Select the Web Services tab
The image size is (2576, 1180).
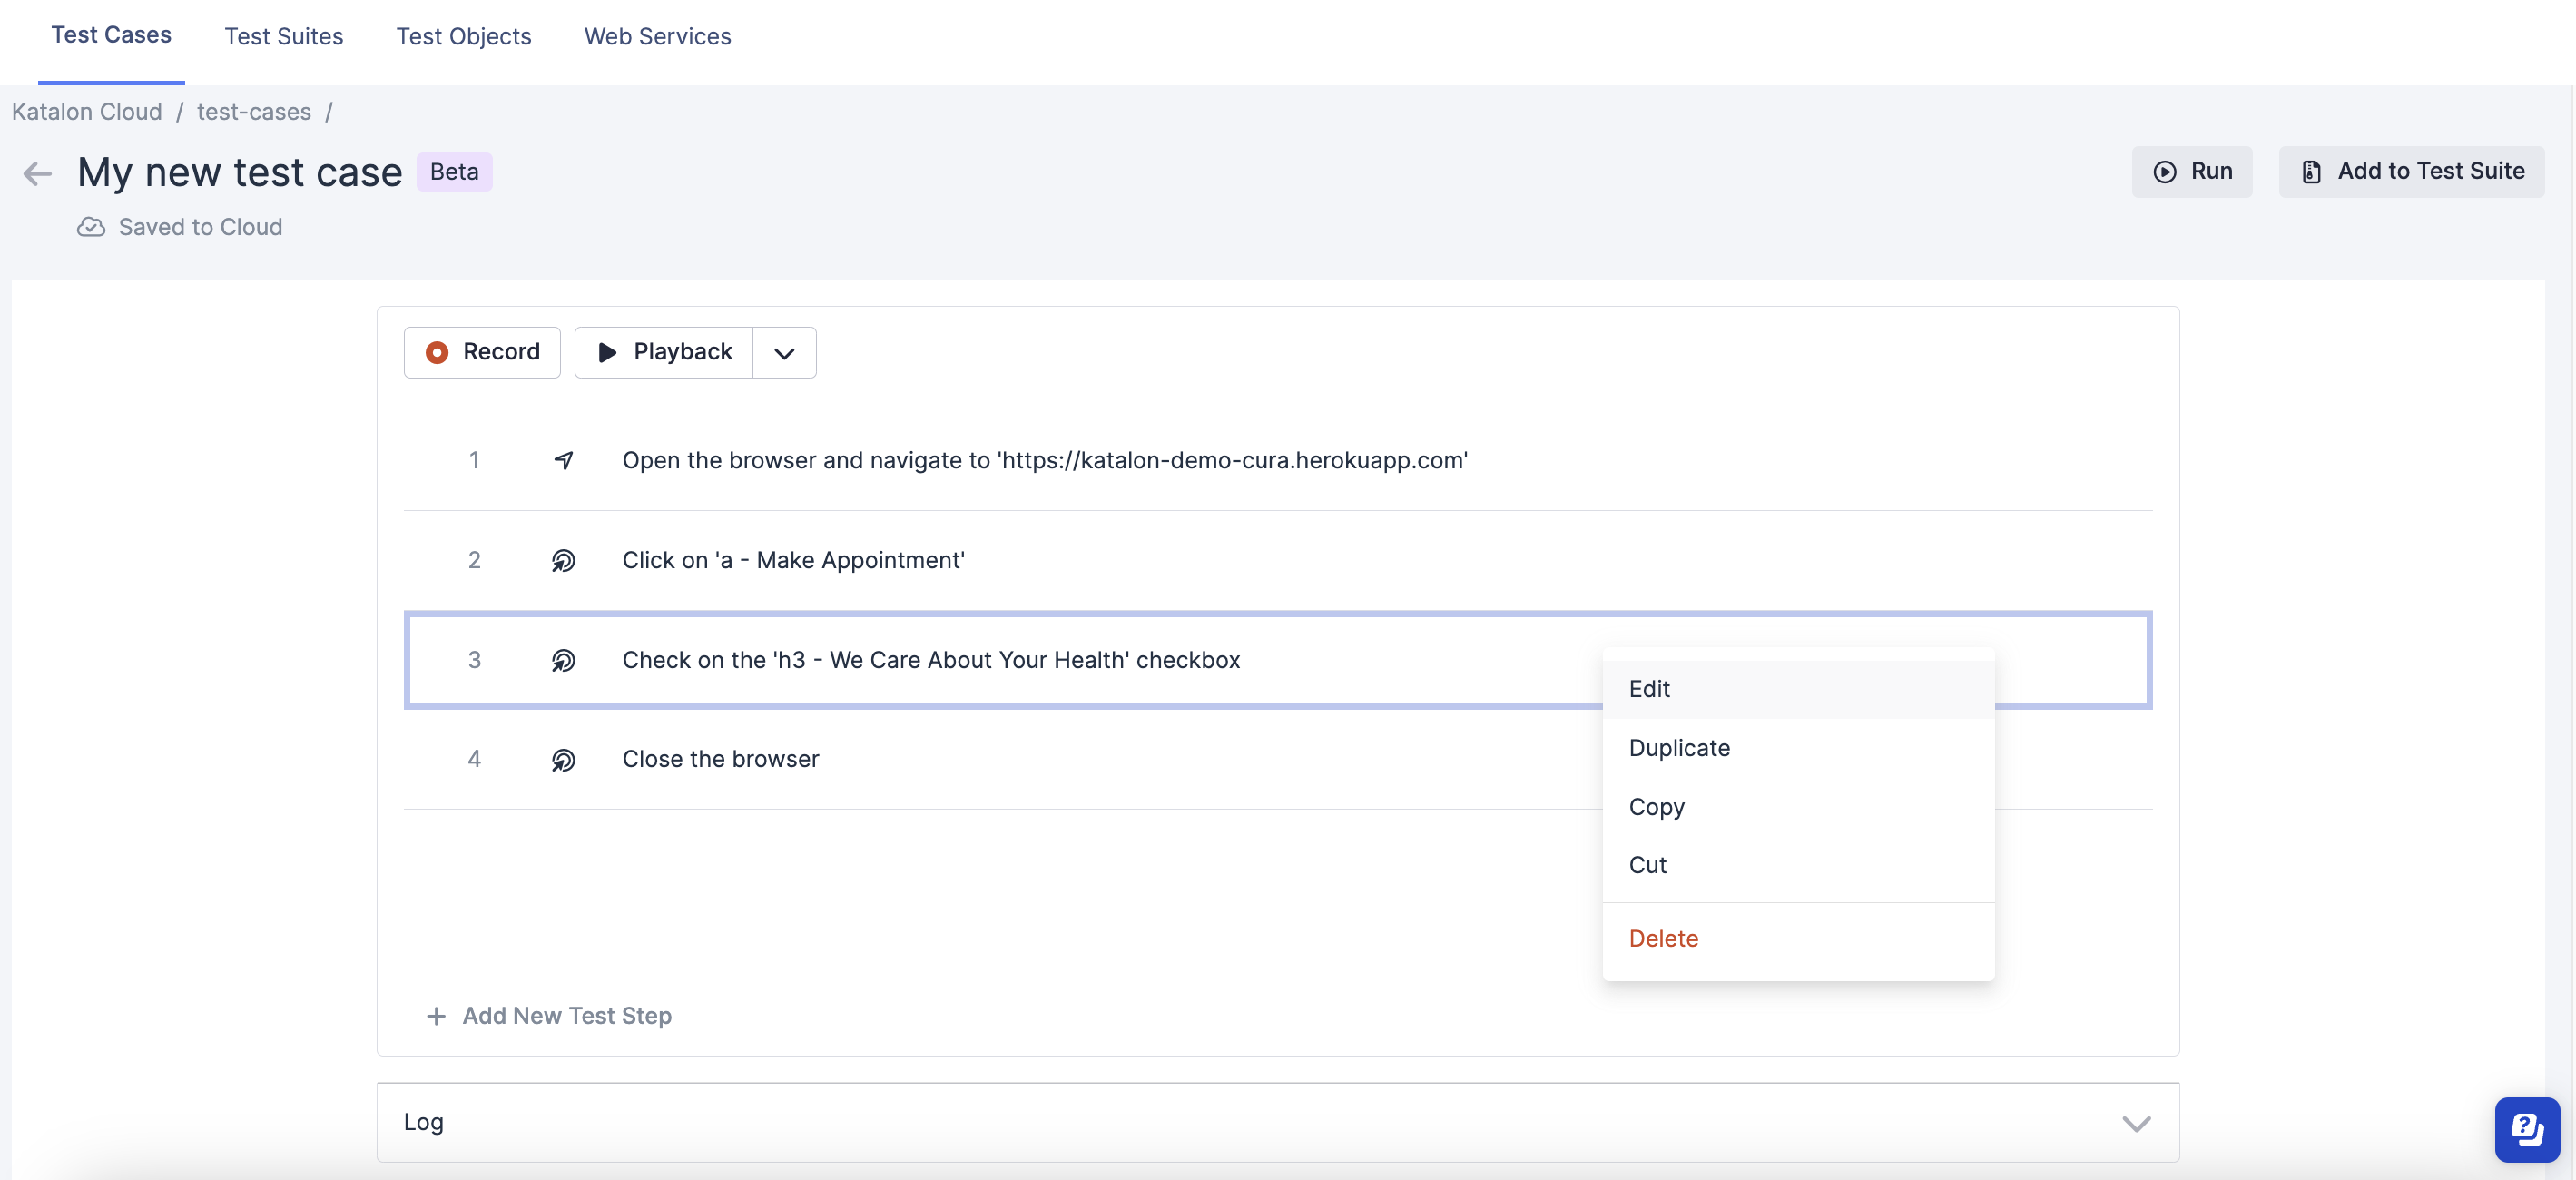click(x=657, y=34)
